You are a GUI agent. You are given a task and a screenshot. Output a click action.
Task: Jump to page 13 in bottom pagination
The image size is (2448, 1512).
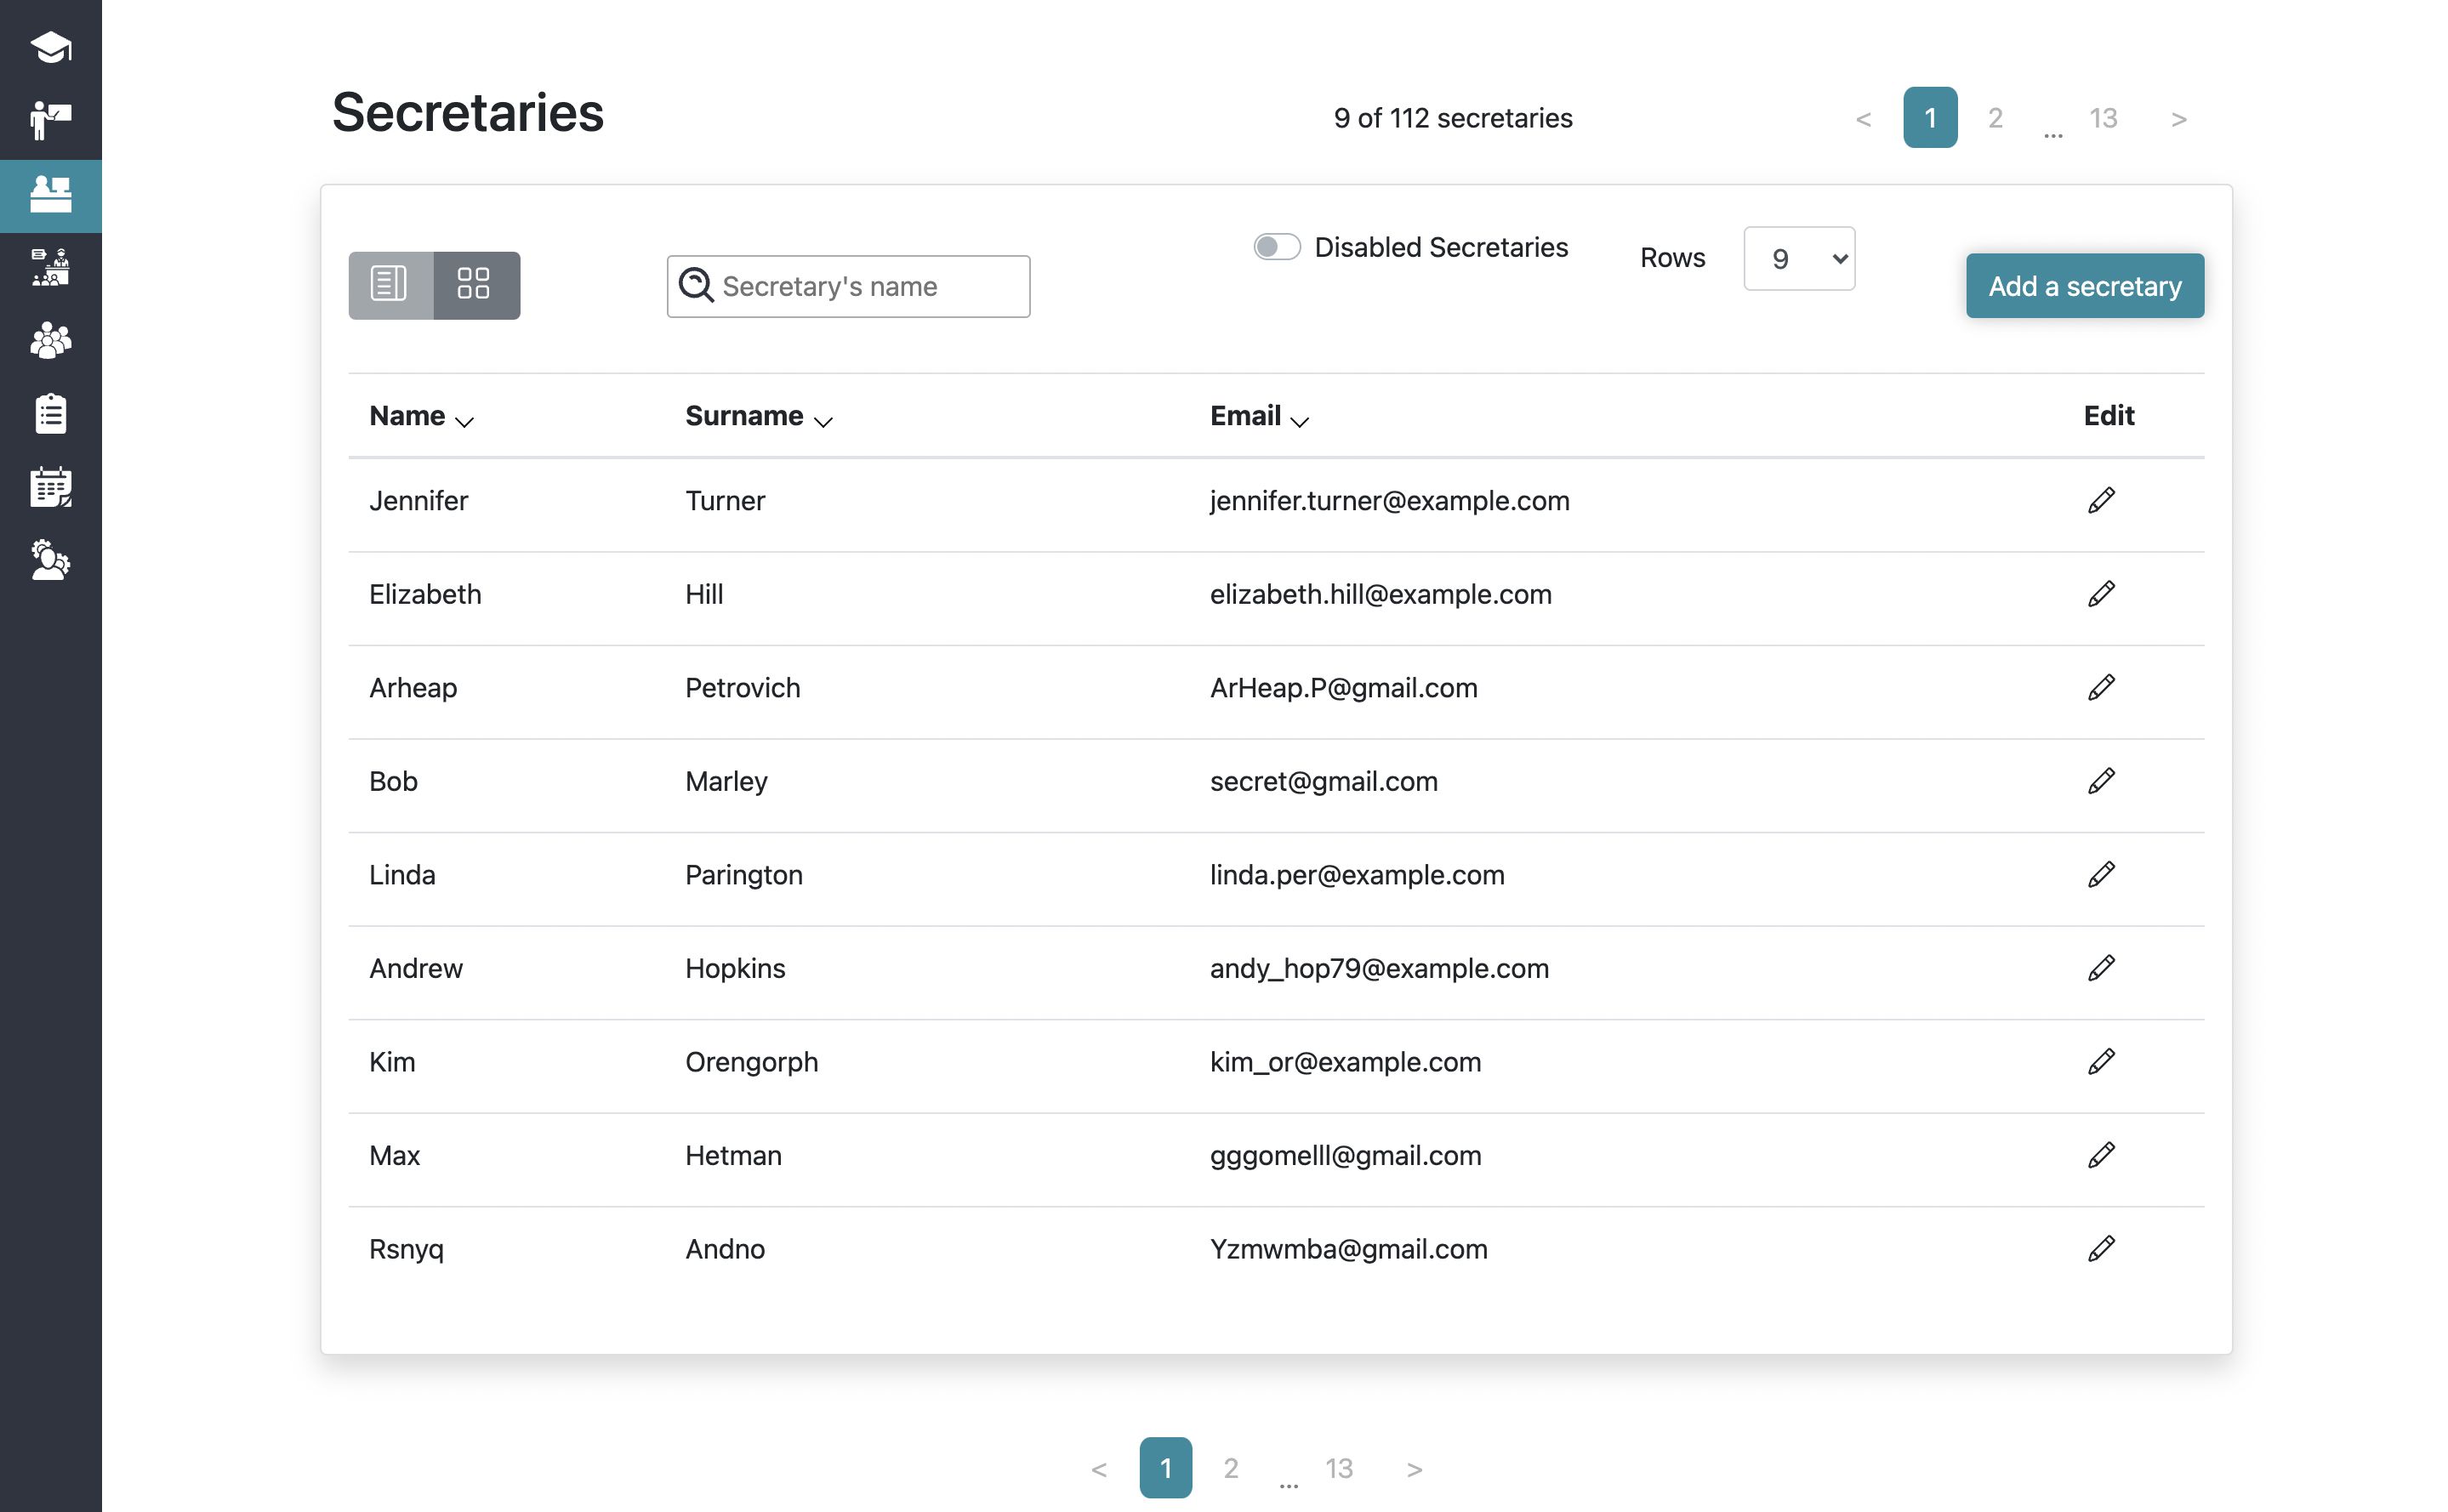1338,1468
